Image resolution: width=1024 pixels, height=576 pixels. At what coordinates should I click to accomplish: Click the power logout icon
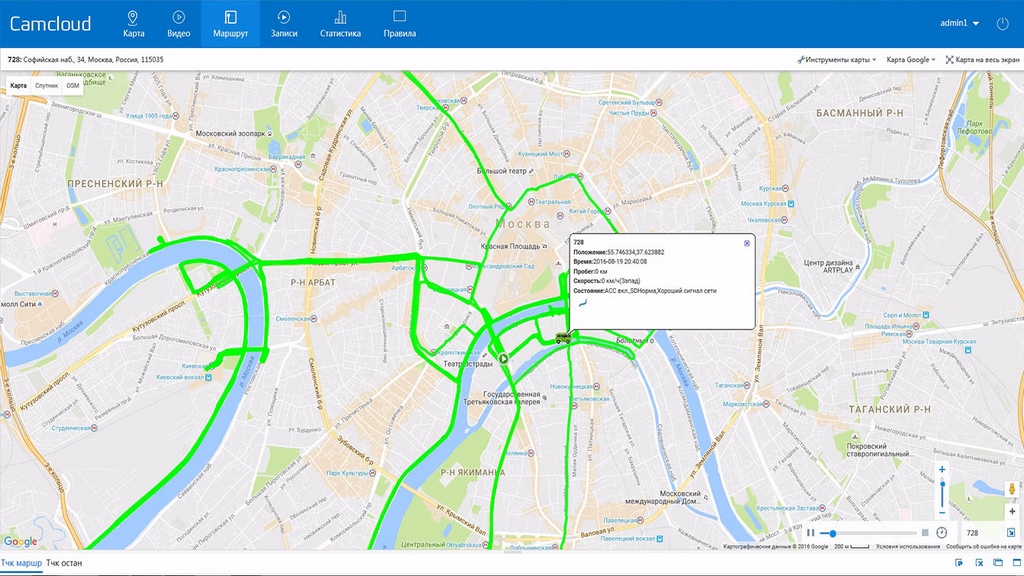1003,23
